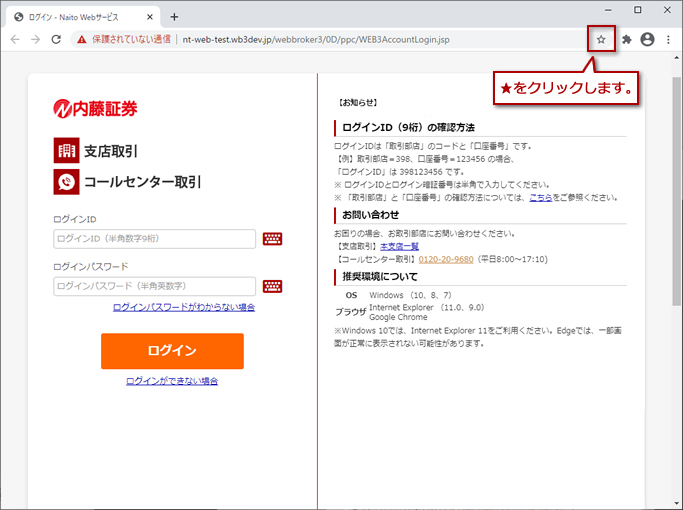
Task: Focus the ログインパスワード input field
Action: coord(155,286)
